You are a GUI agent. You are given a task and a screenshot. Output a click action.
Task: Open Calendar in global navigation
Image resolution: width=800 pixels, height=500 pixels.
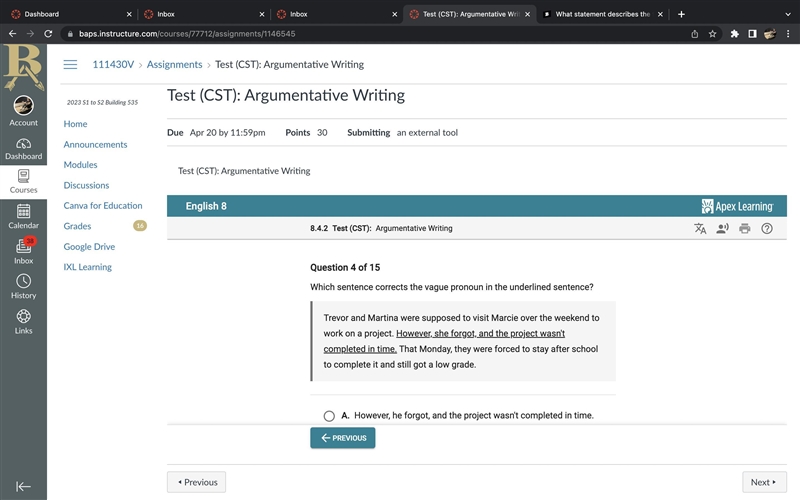[x=23, y=216]
